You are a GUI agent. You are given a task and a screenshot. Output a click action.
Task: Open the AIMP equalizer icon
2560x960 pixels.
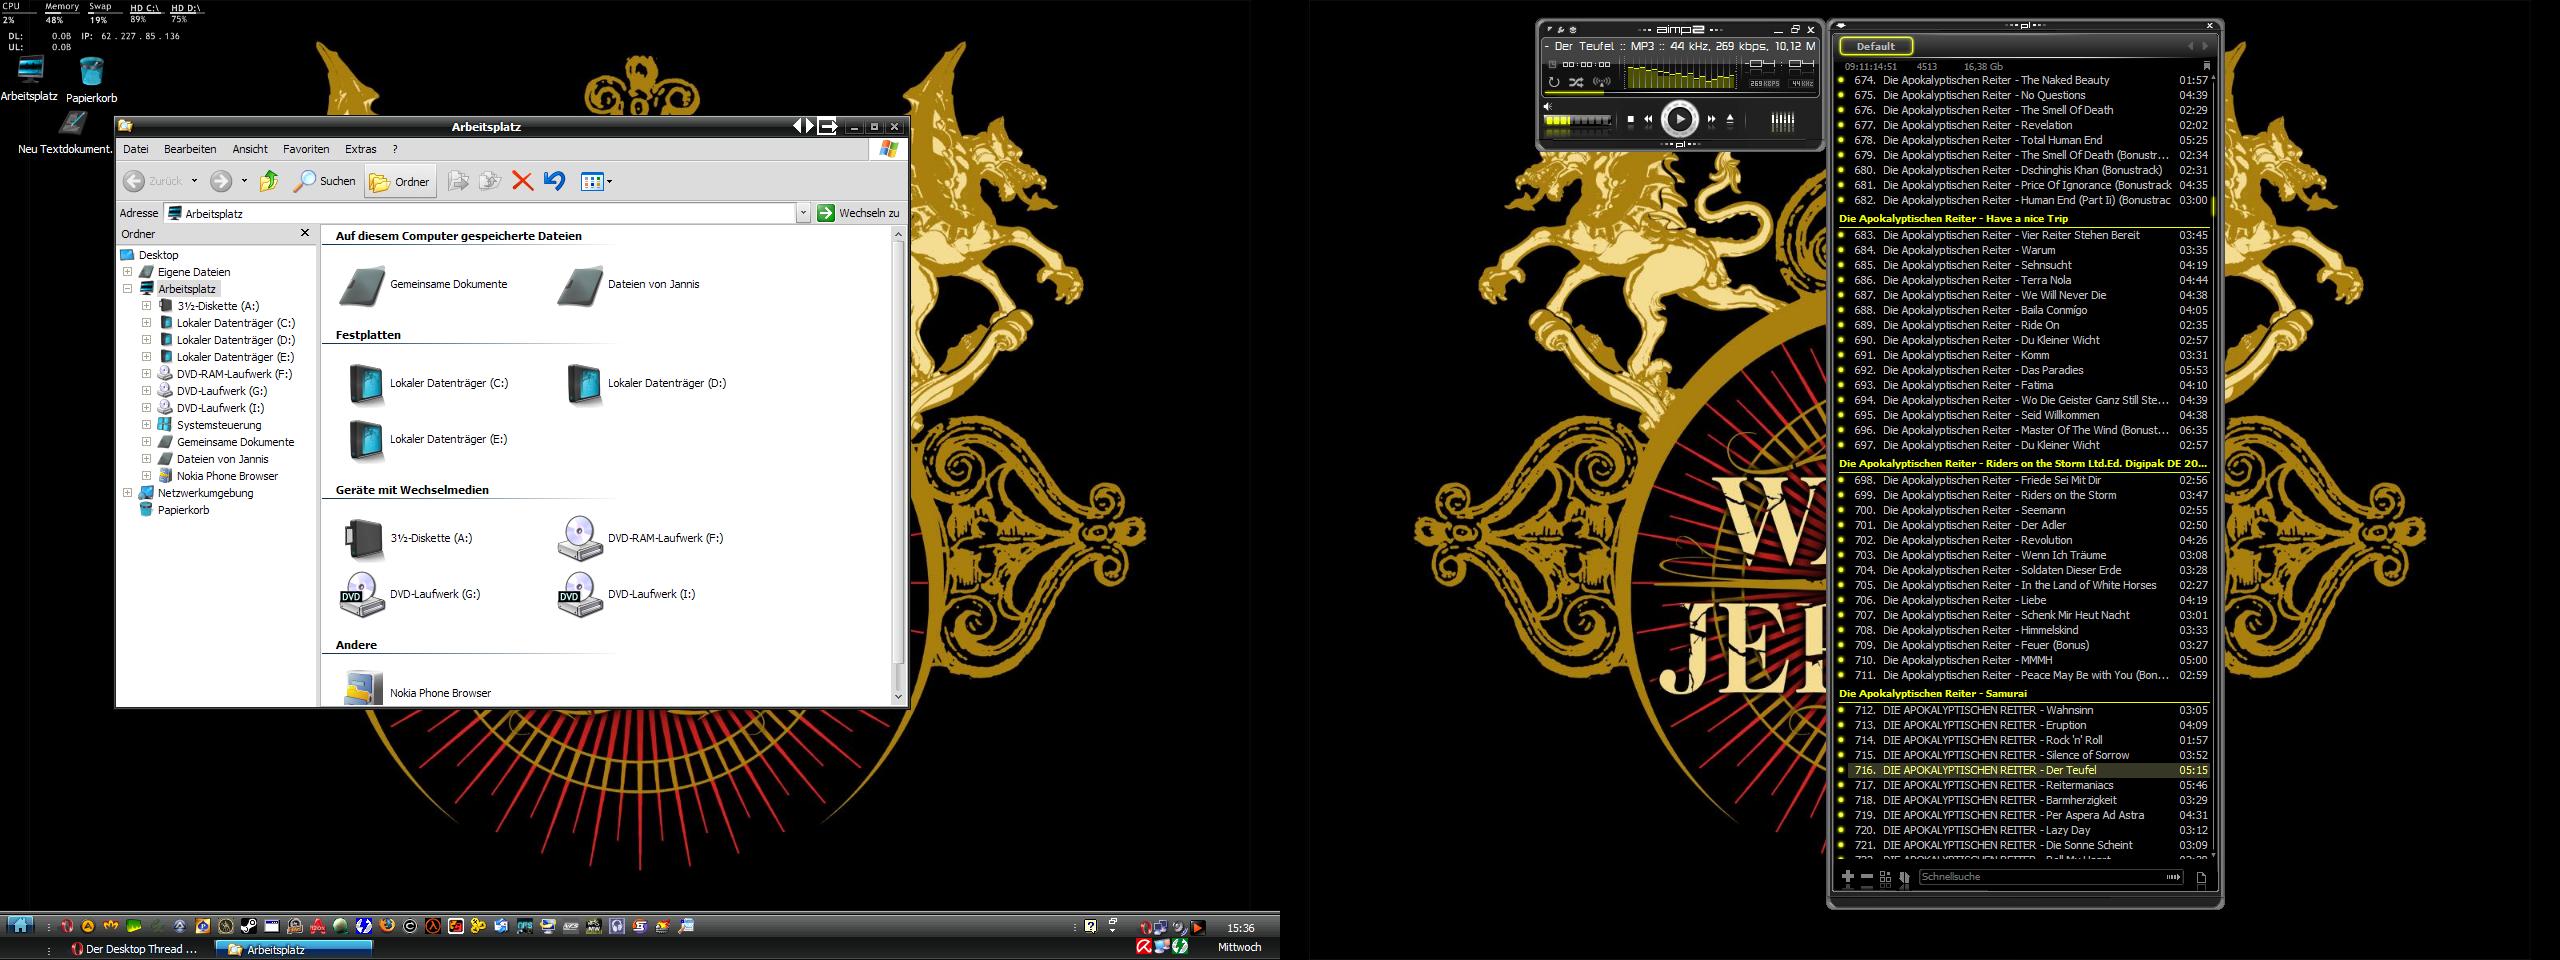(x=1782, y=121)
